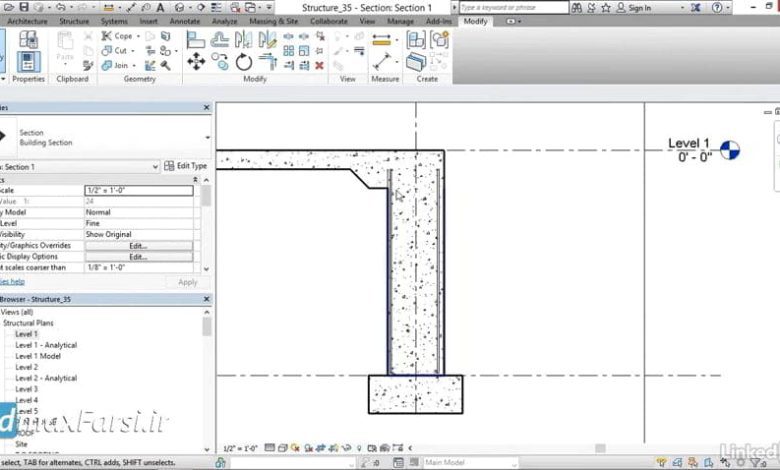Toggle the Properties palette button
This screenshot has height=470, width=780.
pyautogui.click(x=28, y=62)
